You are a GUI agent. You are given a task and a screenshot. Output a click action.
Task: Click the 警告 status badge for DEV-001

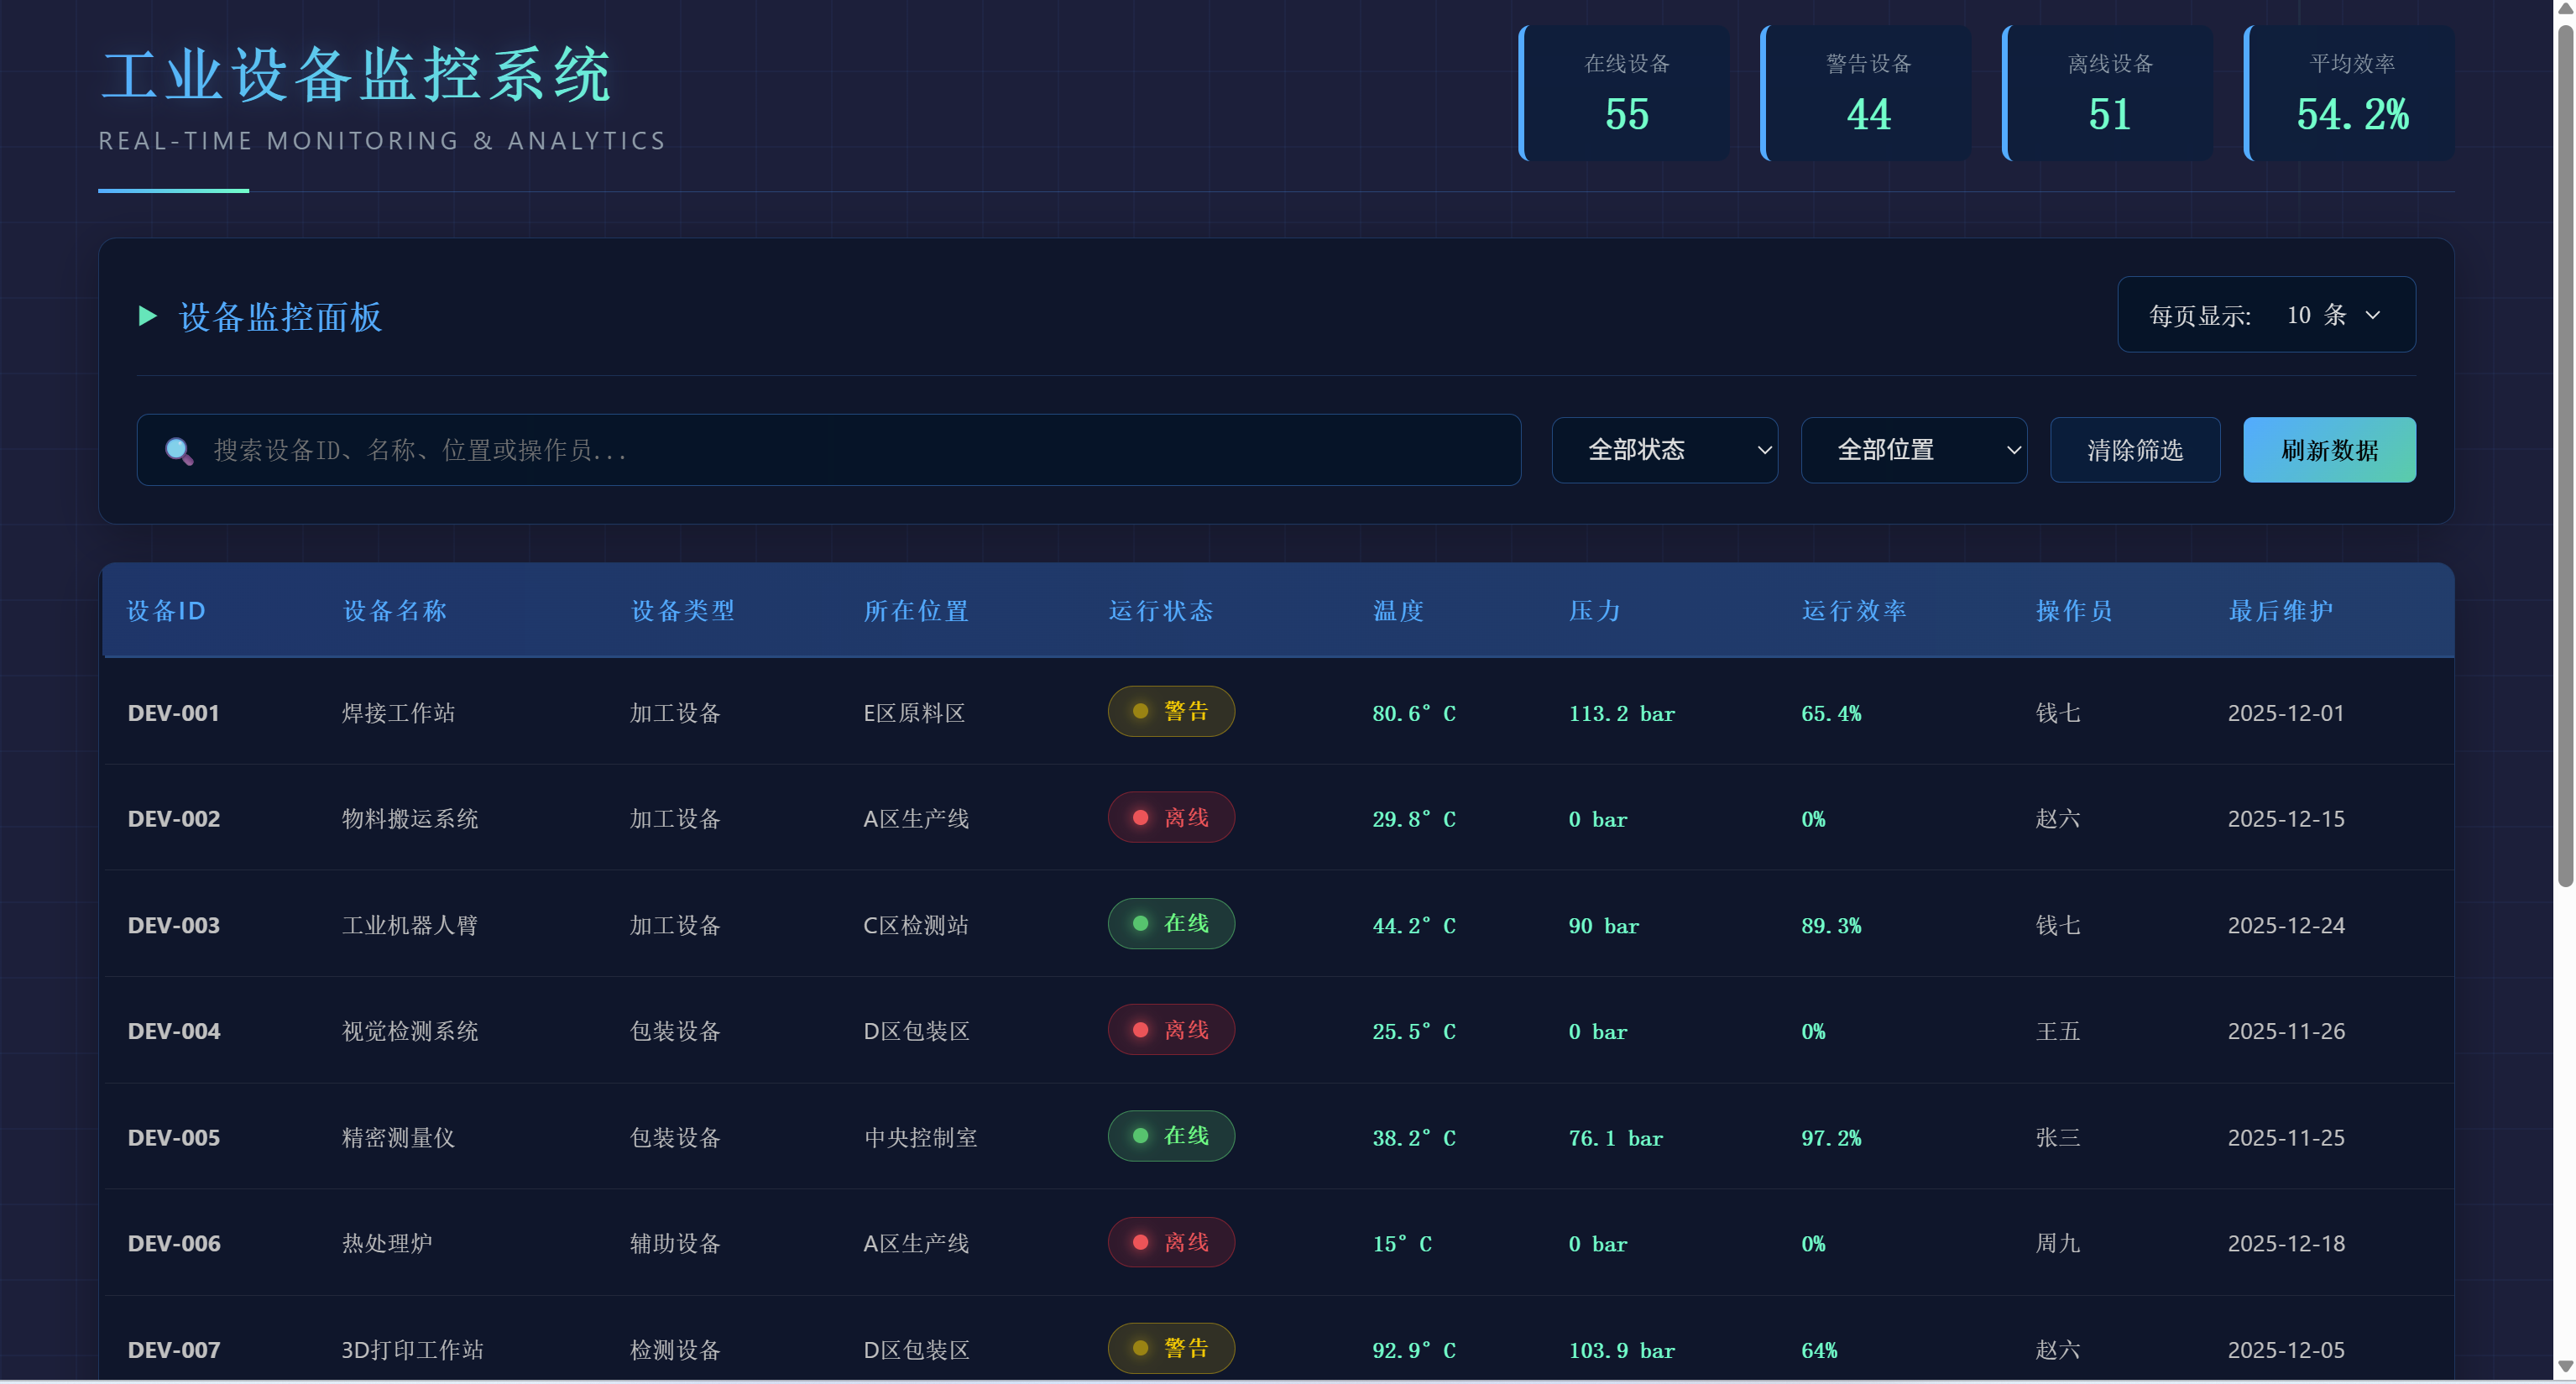[1170, 712]
